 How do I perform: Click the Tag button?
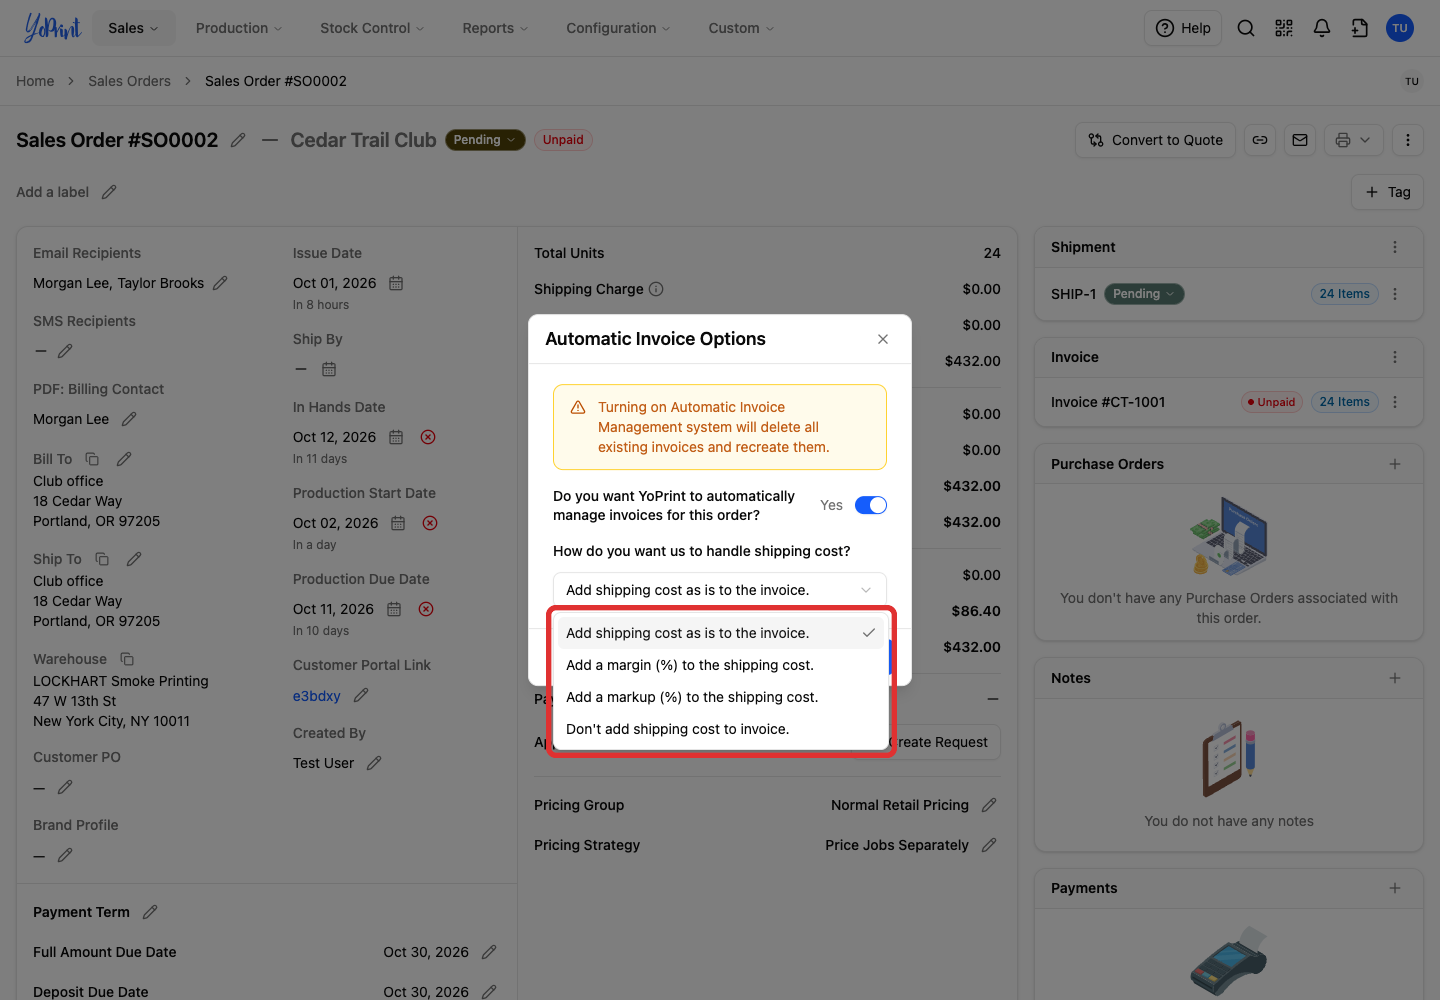point(1388,192)
